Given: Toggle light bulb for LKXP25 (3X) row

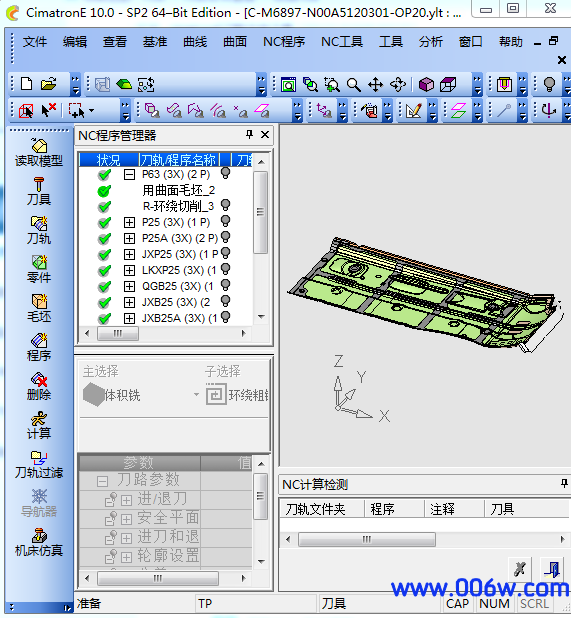Looking at the screenshot, I should click(x=225, y=269).
